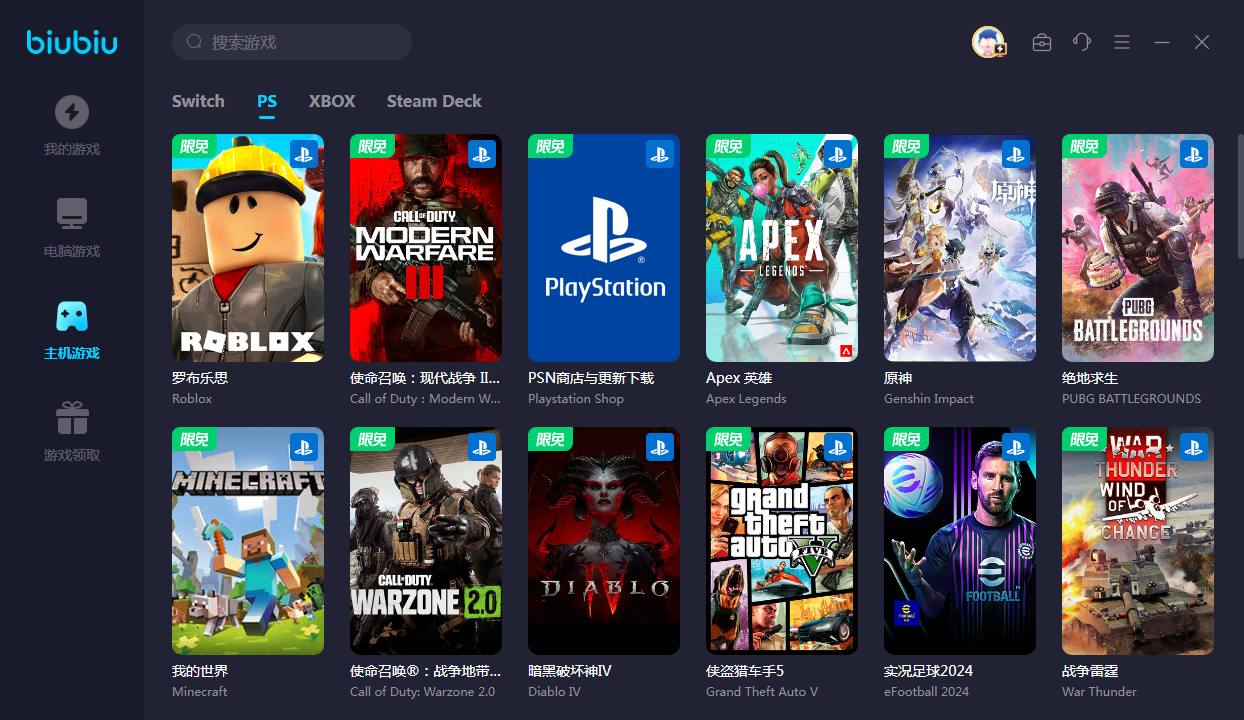Open 电脑游戏 monitor icon in sidebar
Screen dimensions: 1244x720
72,213
